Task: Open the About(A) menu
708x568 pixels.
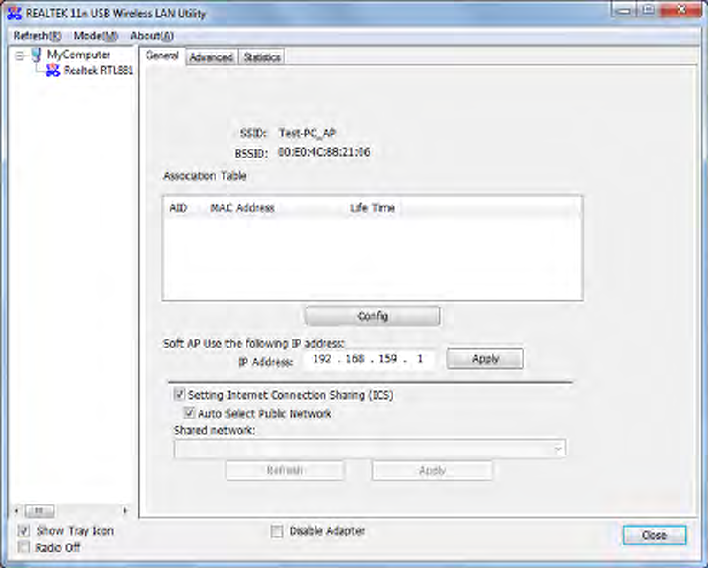Action: (152, 36)
